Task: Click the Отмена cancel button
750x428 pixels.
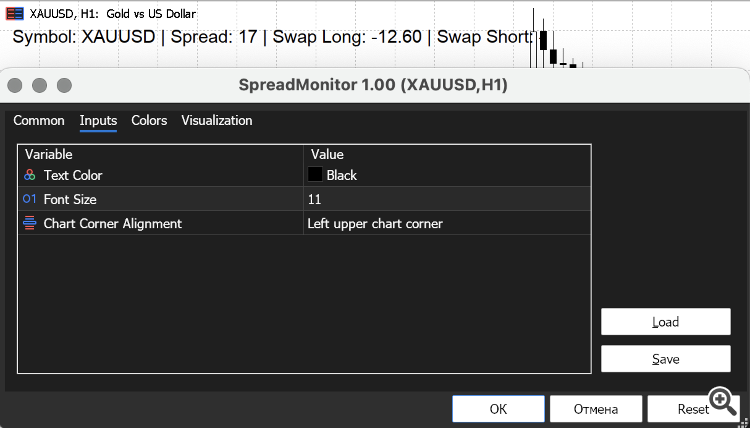Action: 596,409
